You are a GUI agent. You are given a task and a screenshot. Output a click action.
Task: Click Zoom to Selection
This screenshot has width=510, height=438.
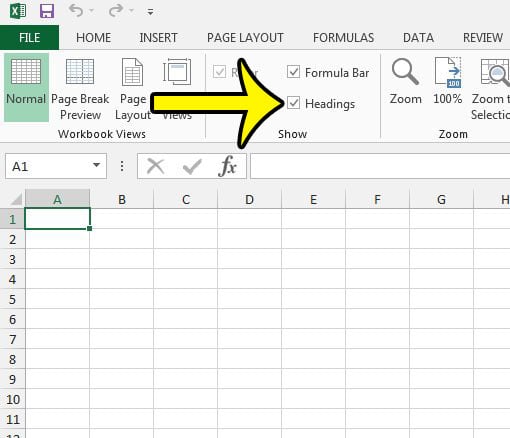click(490, 89)
